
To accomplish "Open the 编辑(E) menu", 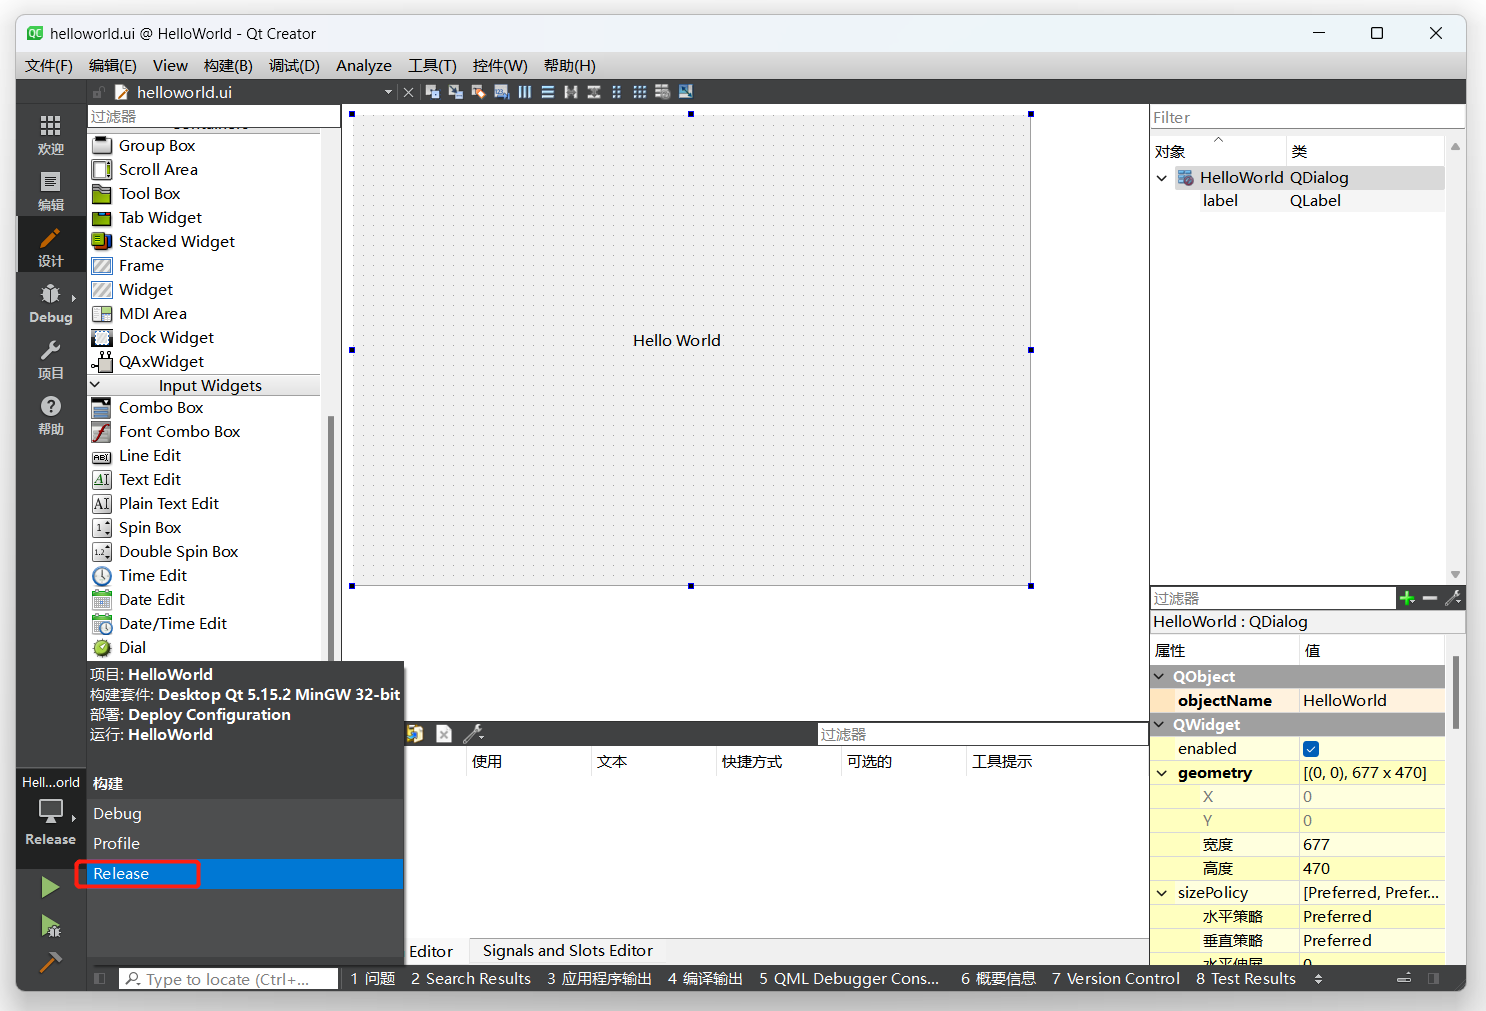I will coord(113,66).
